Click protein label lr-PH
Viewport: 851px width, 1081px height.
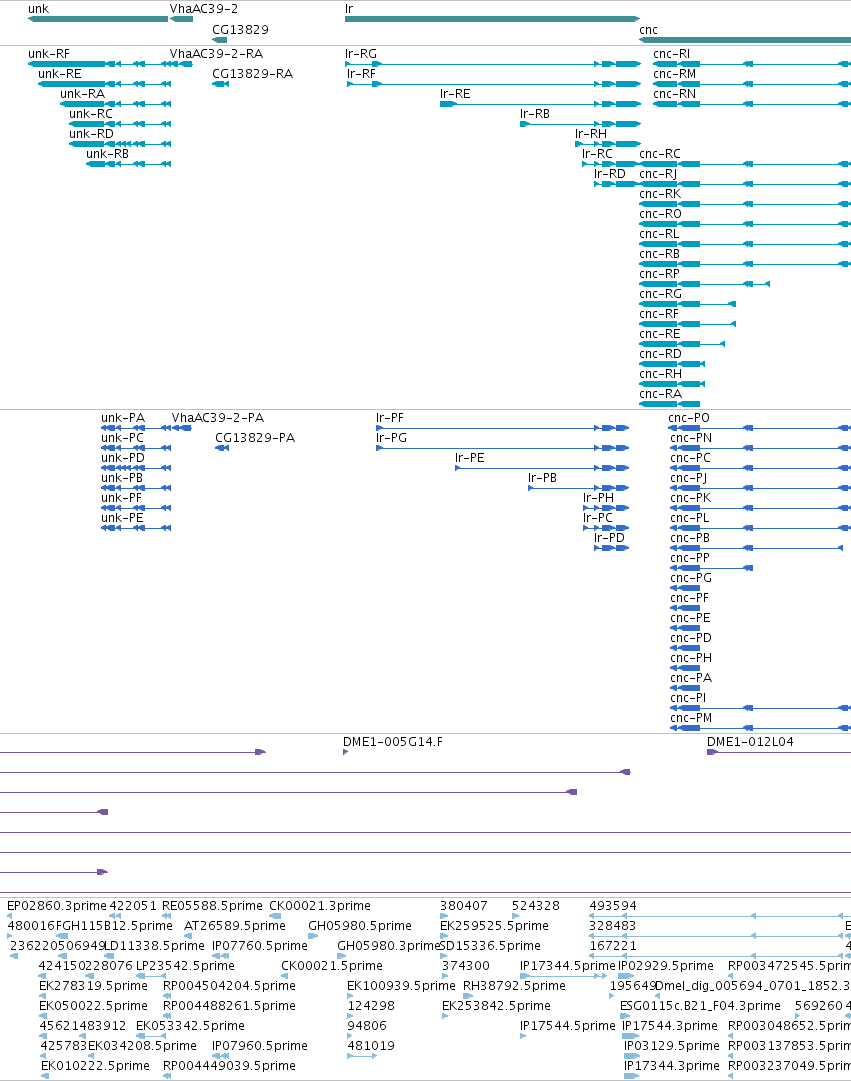coord(598,498)
